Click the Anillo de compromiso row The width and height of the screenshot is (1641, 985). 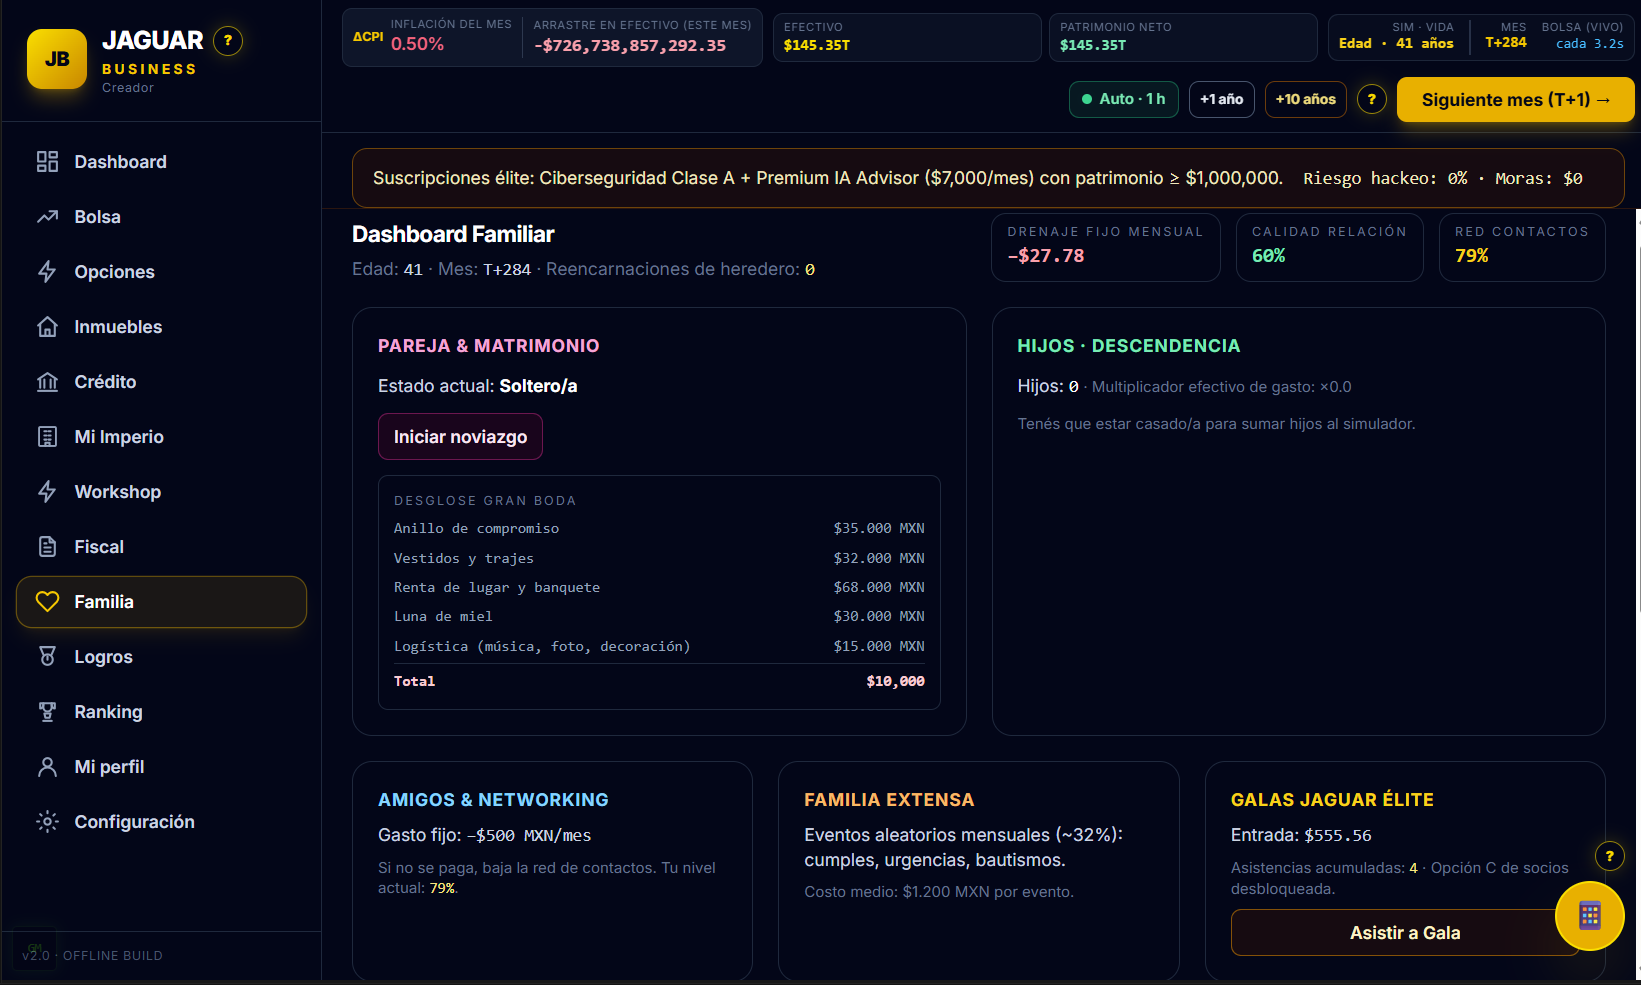click(x=659, y=529)
